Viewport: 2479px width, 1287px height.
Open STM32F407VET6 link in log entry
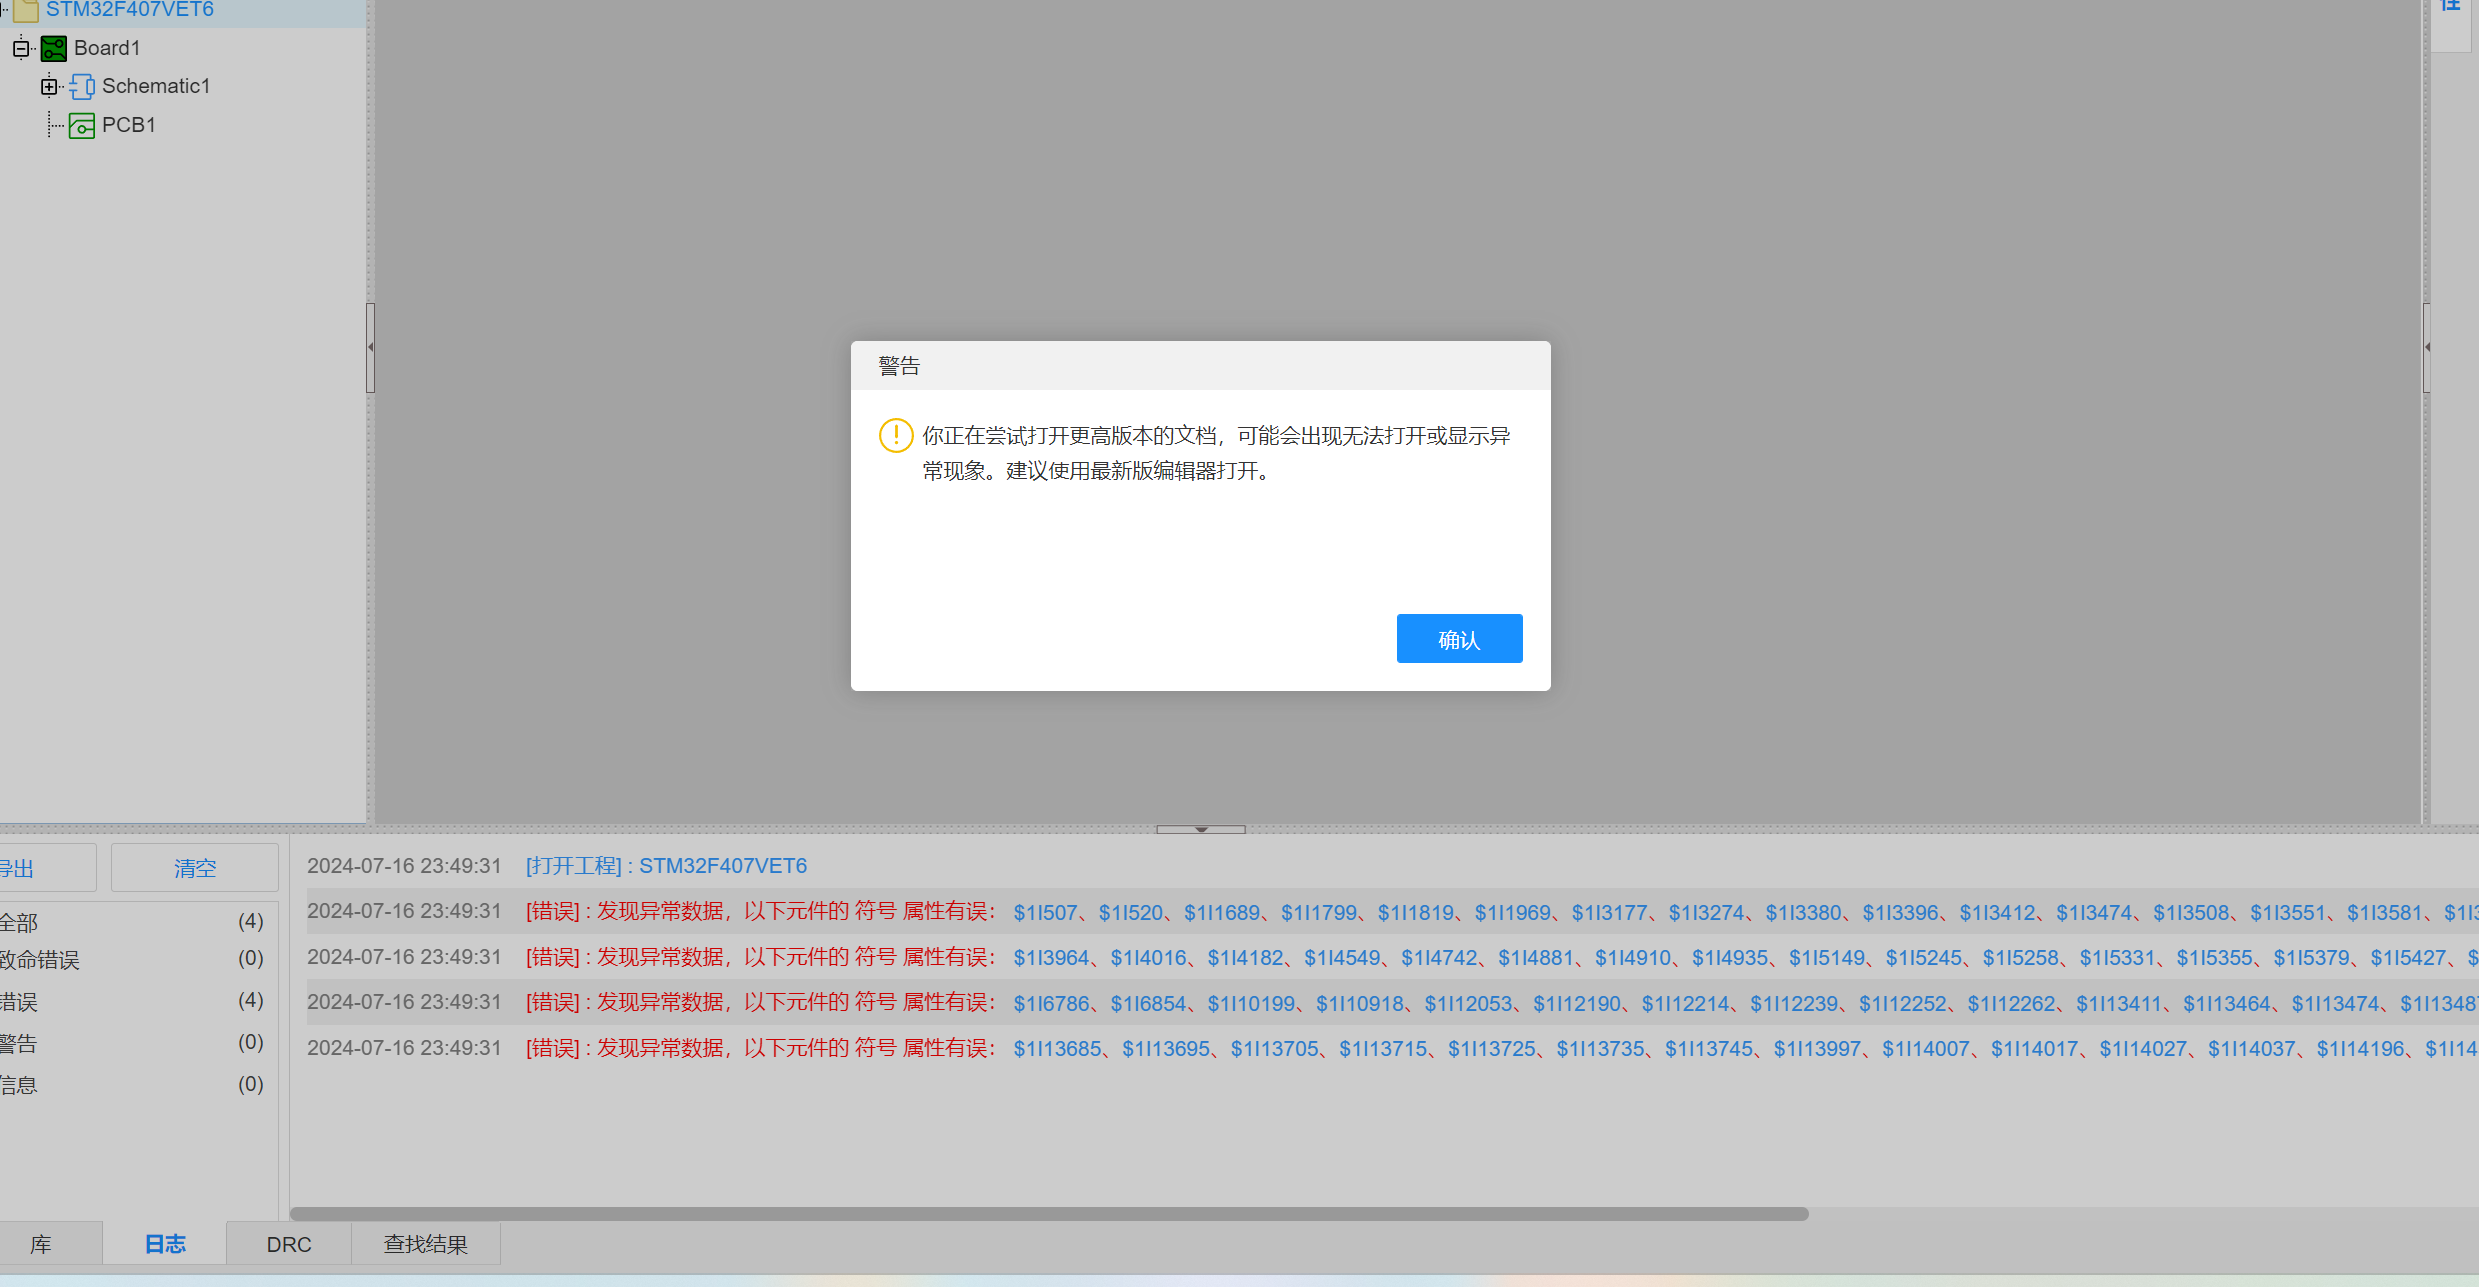pyautogui.click(x=722, y=866)
